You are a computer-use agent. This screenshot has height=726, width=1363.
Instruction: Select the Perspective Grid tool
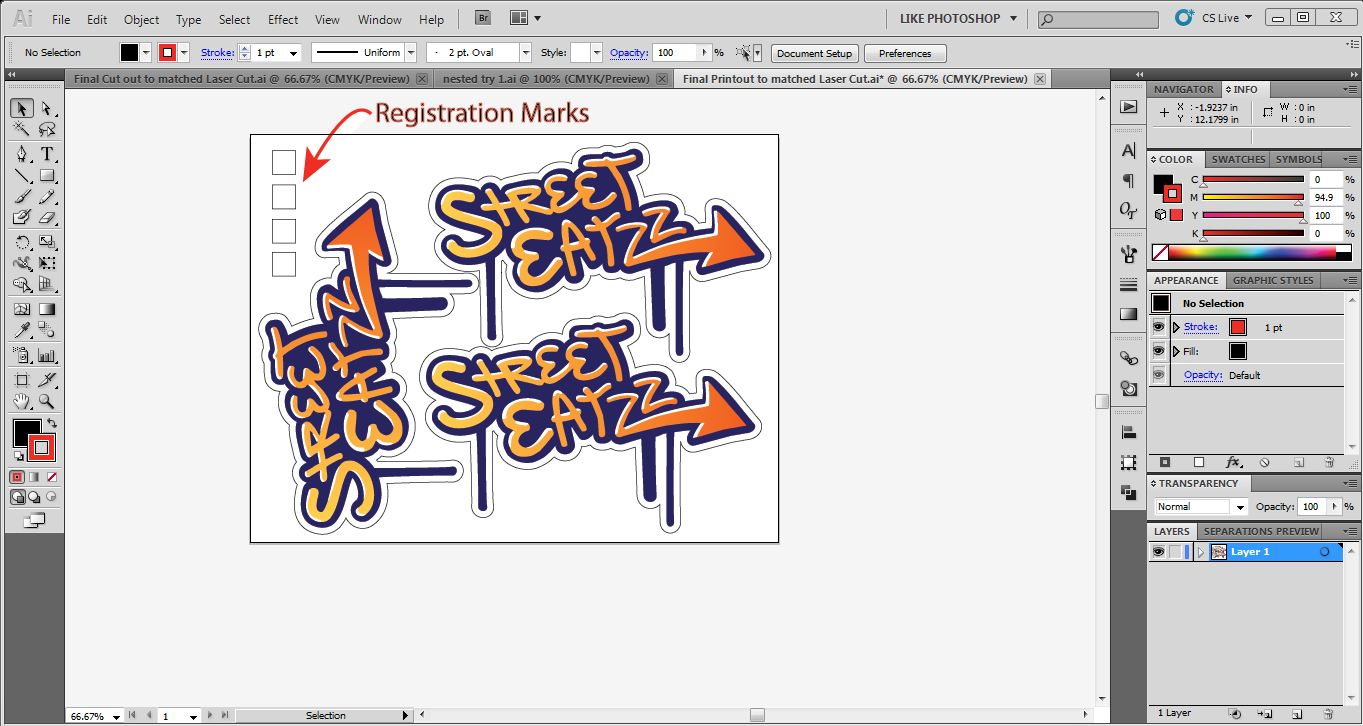pos(46,284)
